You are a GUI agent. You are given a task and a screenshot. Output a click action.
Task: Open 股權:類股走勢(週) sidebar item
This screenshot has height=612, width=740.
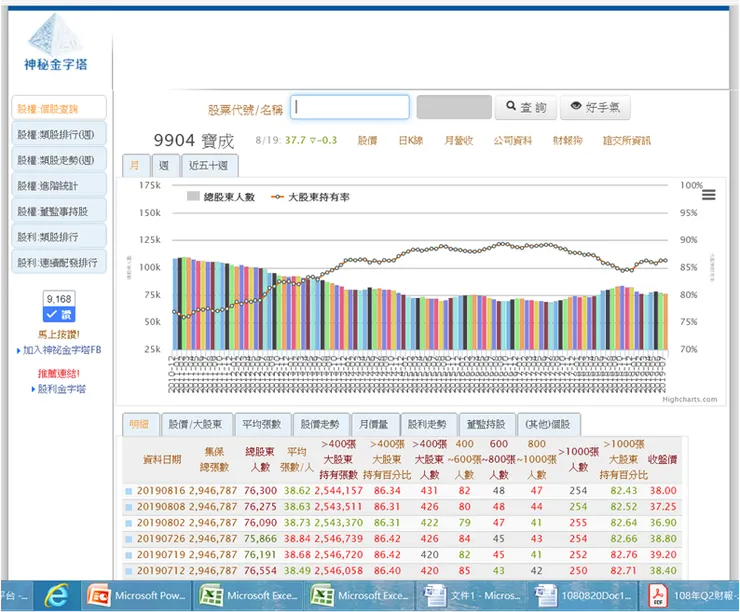click(59, 160)
